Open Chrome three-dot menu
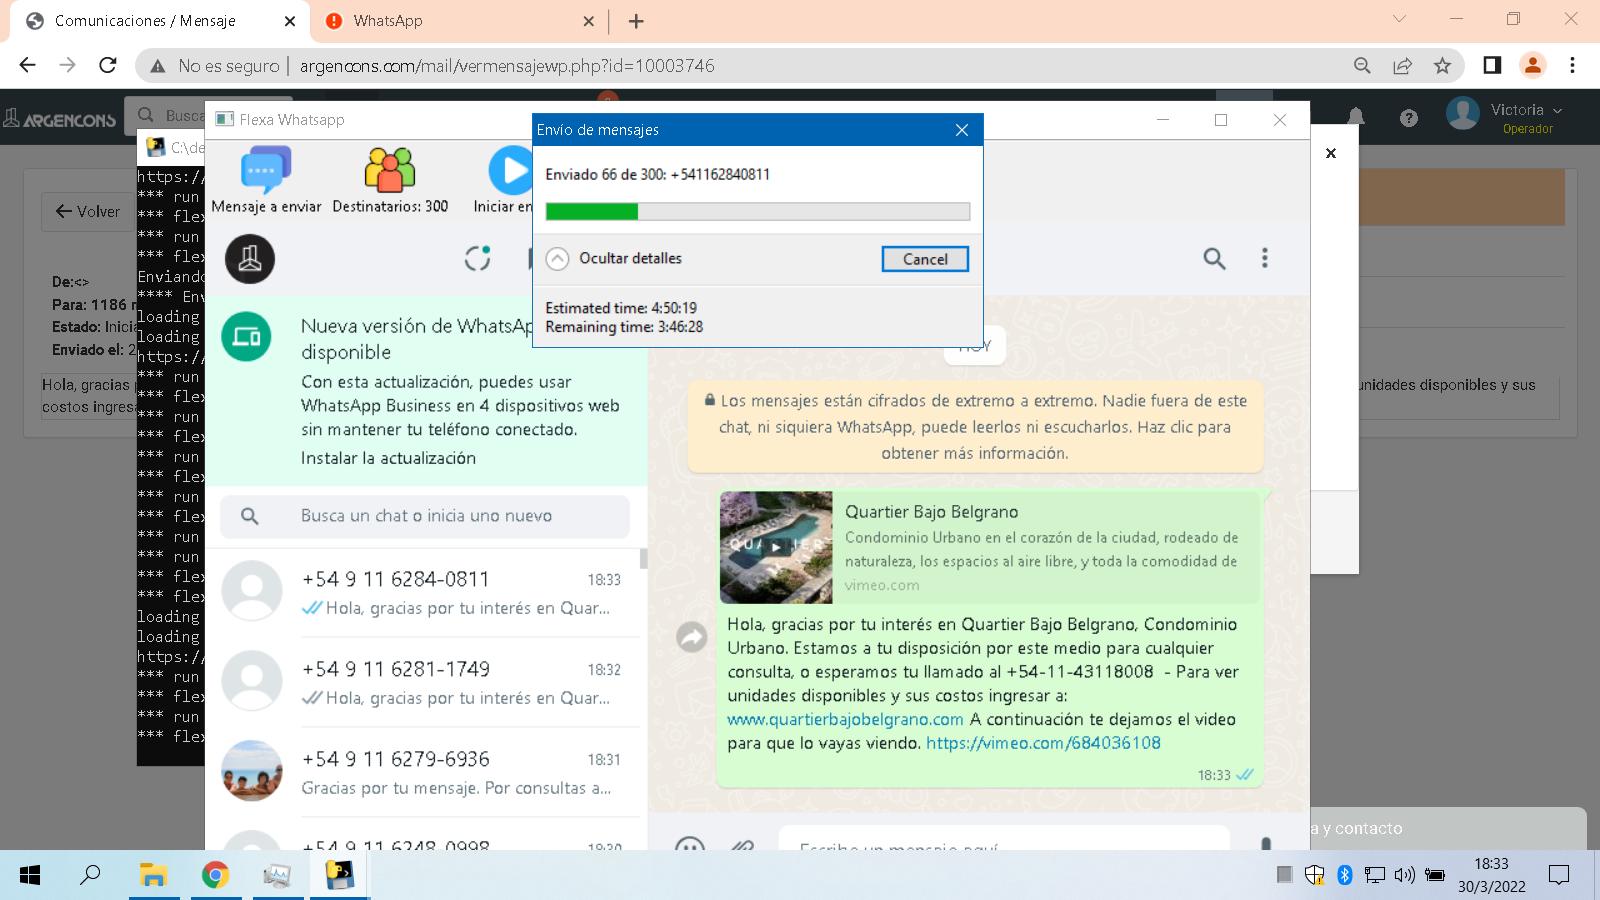Image resolution: width=1600 pixels, height=900 pixels. coord(1572,65)
